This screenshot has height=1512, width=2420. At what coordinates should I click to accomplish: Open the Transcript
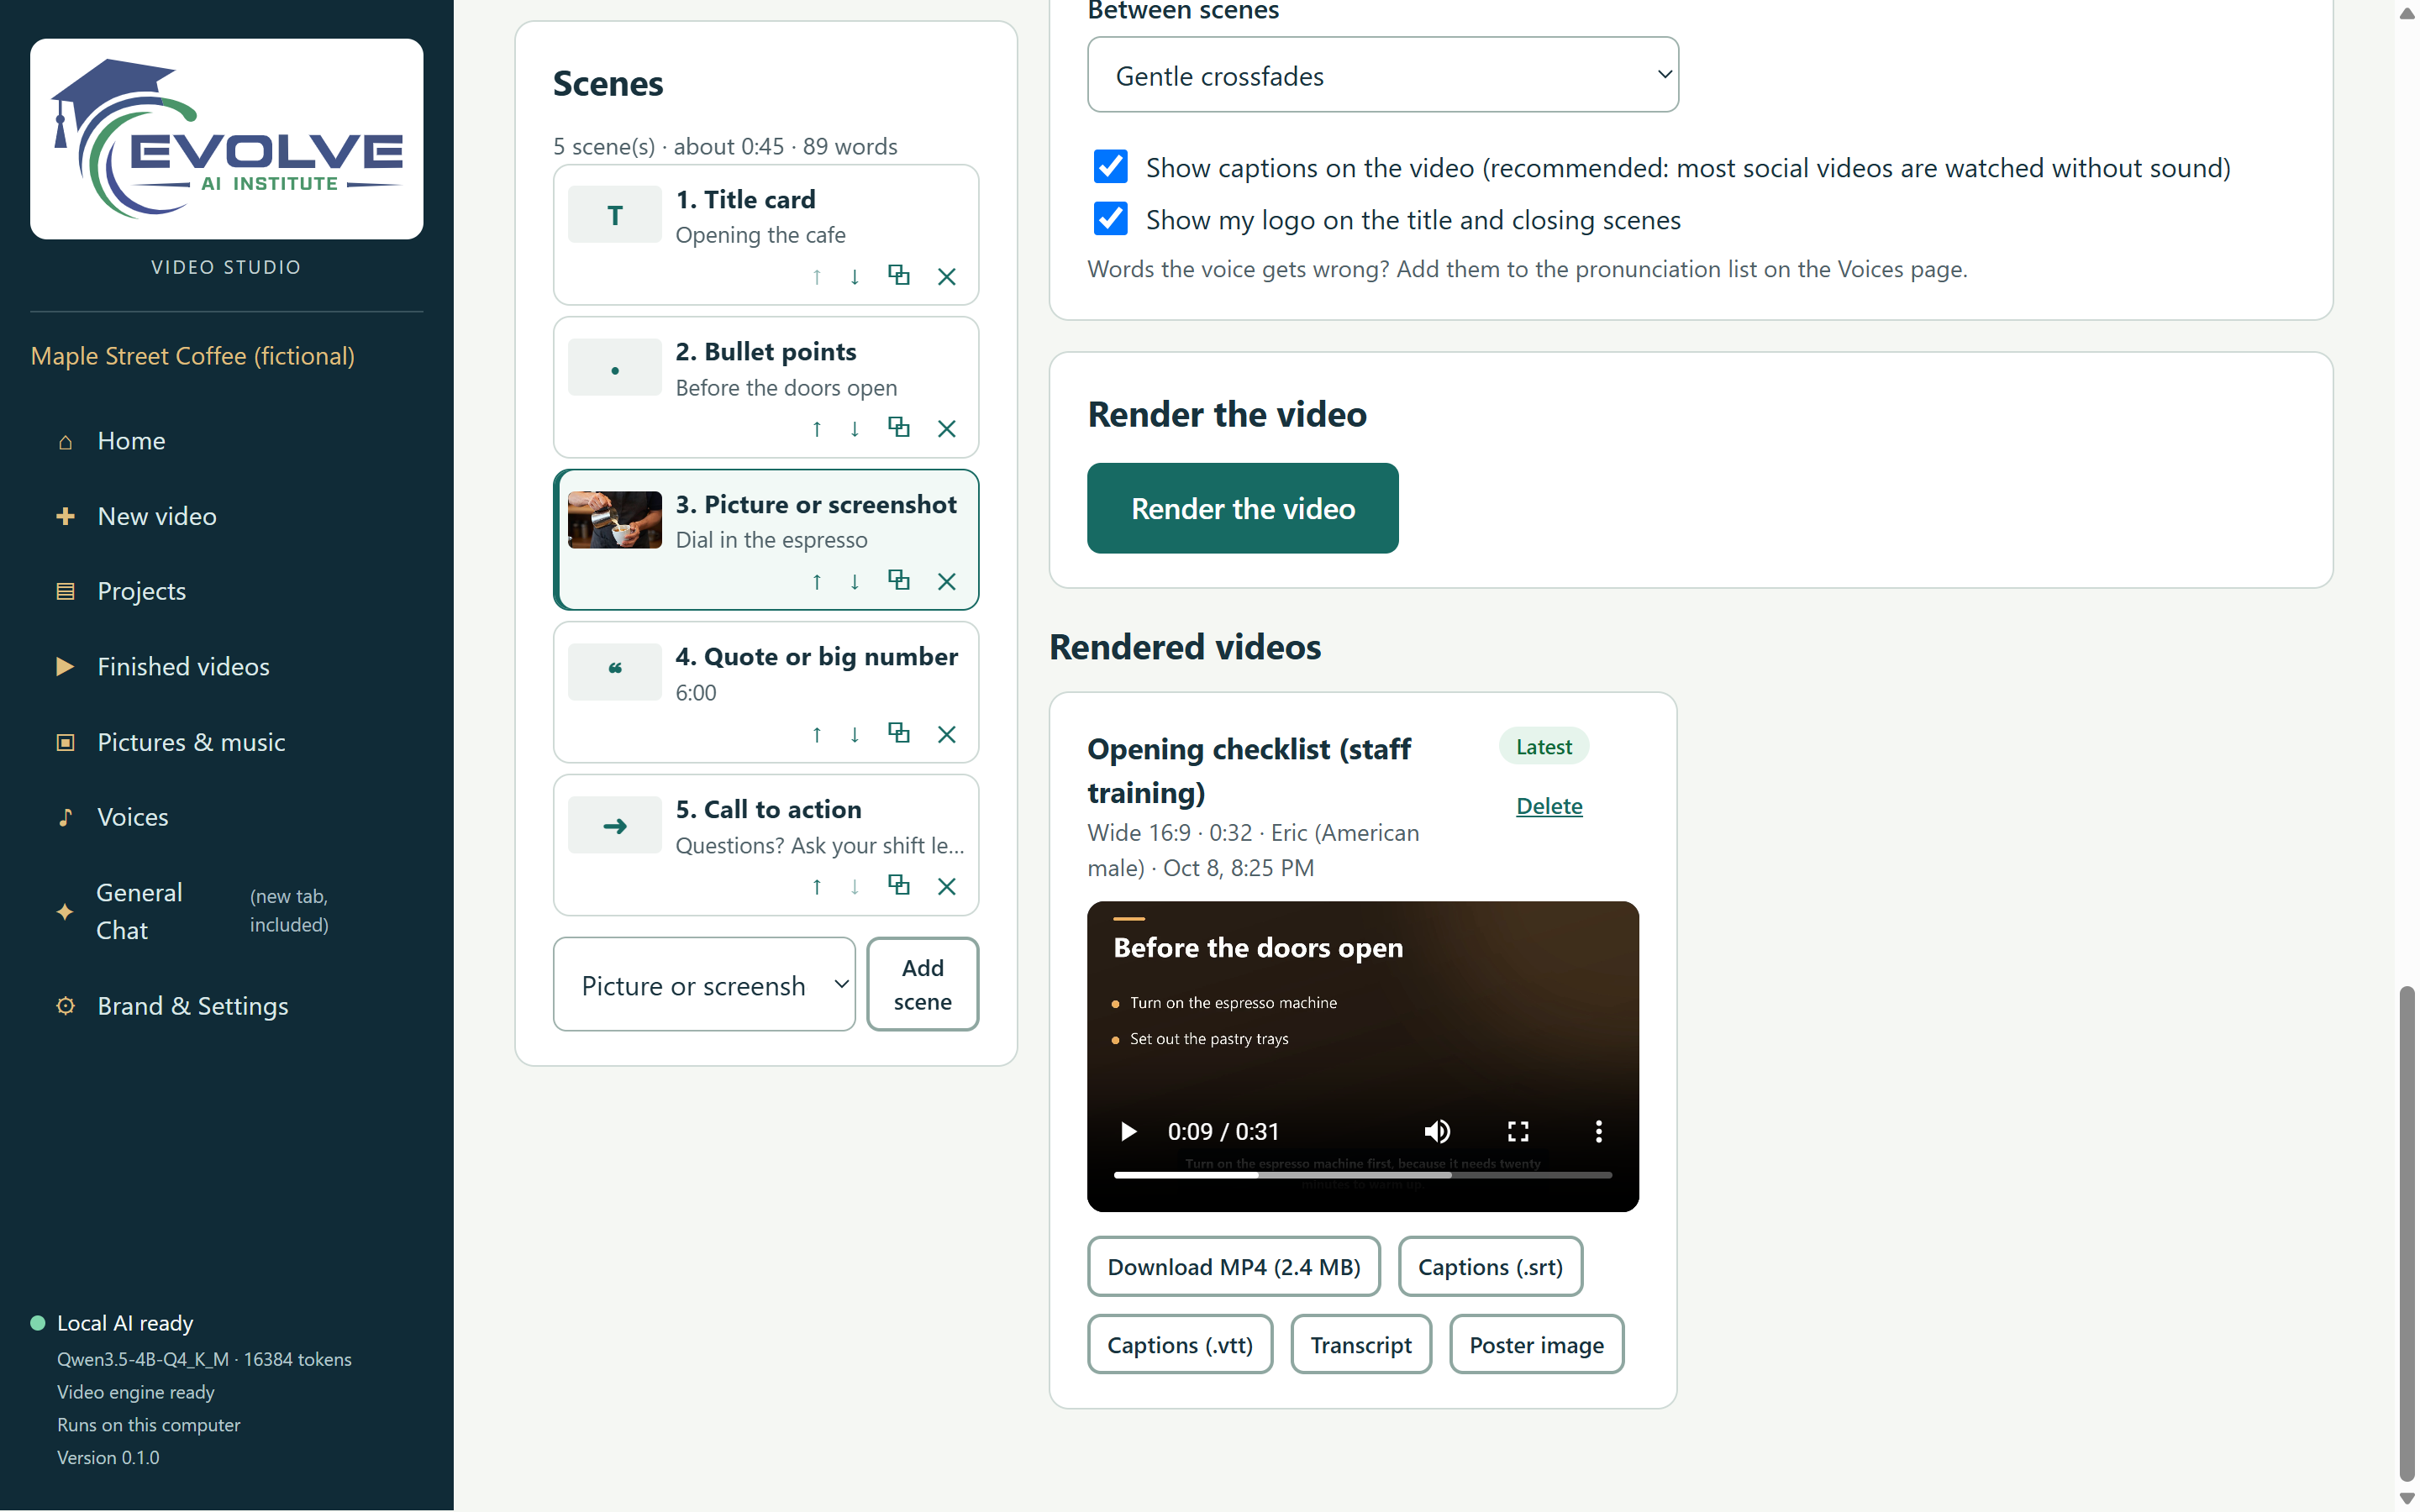pyautogui.click(x=1360, y=1345)
